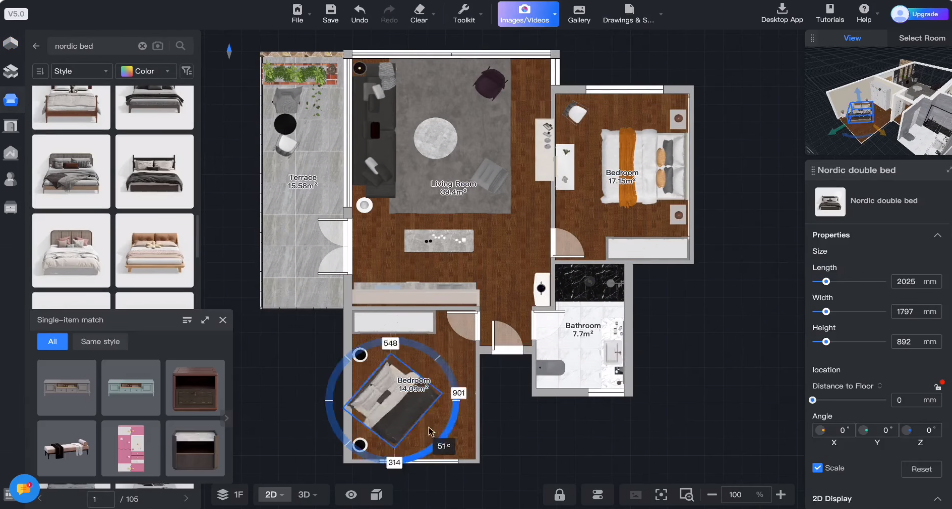Toggle the canvas lock icon
The width and height of the screenshot is (952, 509).
point(559,494)
